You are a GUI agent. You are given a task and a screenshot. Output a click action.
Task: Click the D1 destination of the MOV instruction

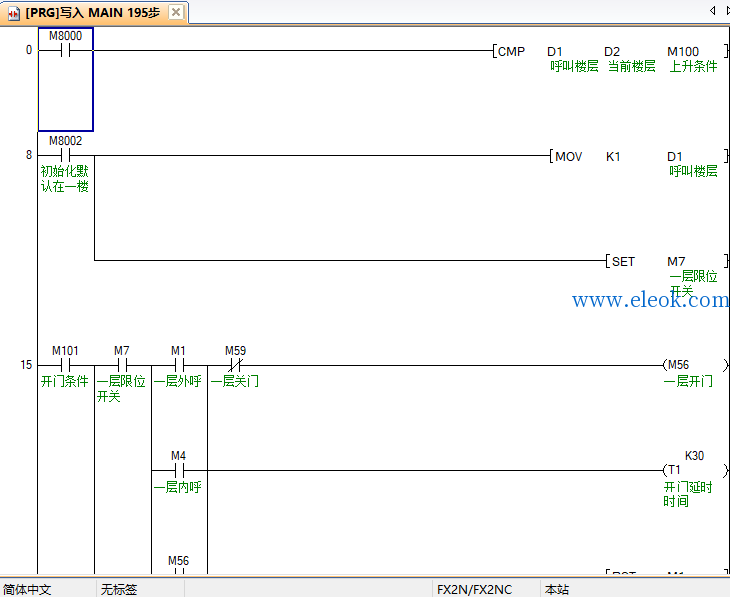click(x=675, y=156)
